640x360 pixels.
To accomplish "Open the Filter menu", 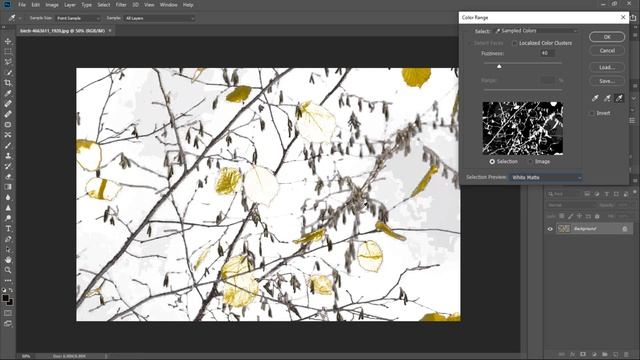I will click(x=121, y=5).
